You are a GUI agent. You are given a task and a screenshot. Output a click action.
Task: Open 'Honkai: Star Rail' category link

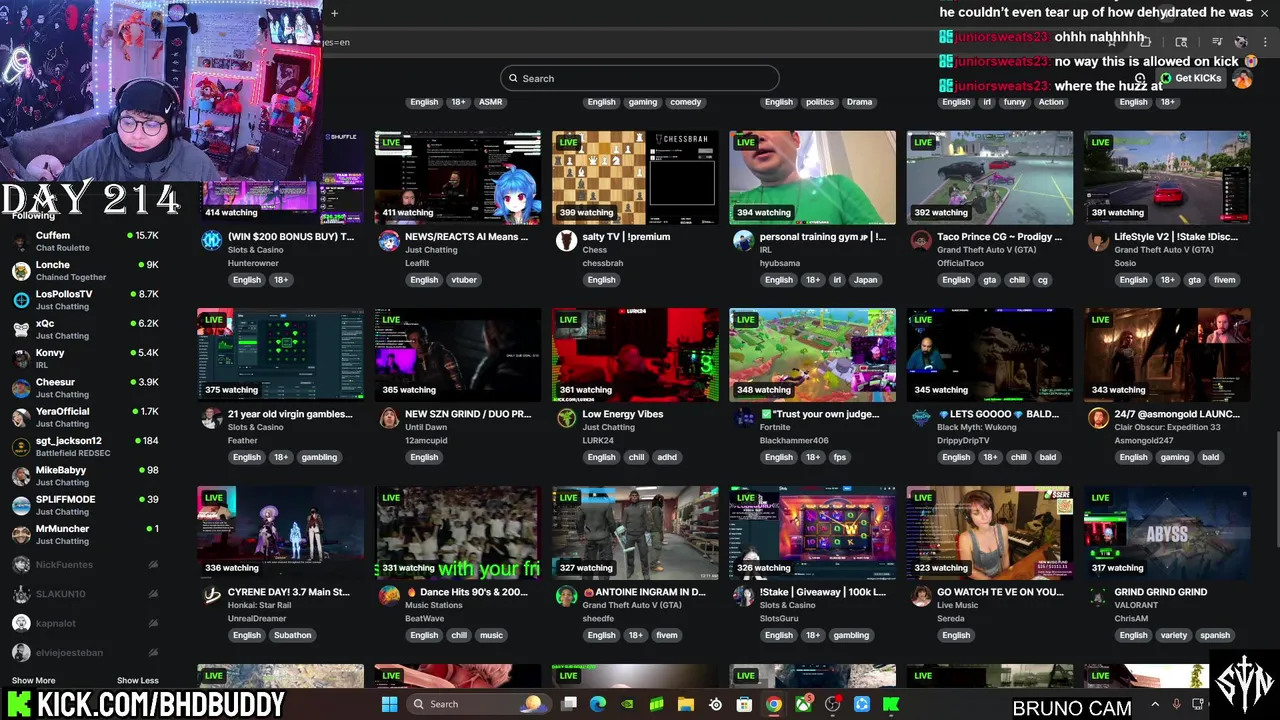(259, 605)
